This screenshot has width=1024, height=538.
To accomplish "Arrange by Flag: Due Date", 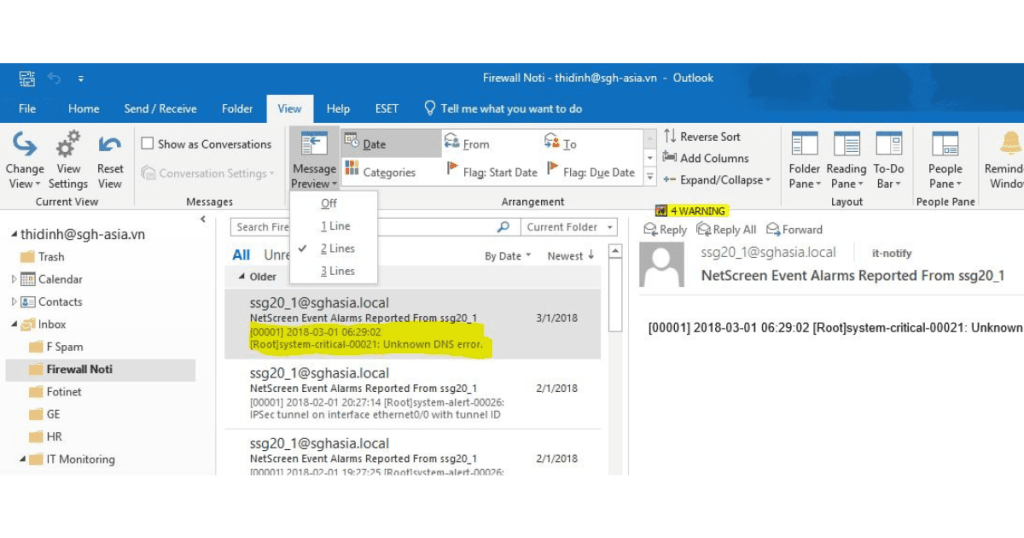I will [591, 172].
